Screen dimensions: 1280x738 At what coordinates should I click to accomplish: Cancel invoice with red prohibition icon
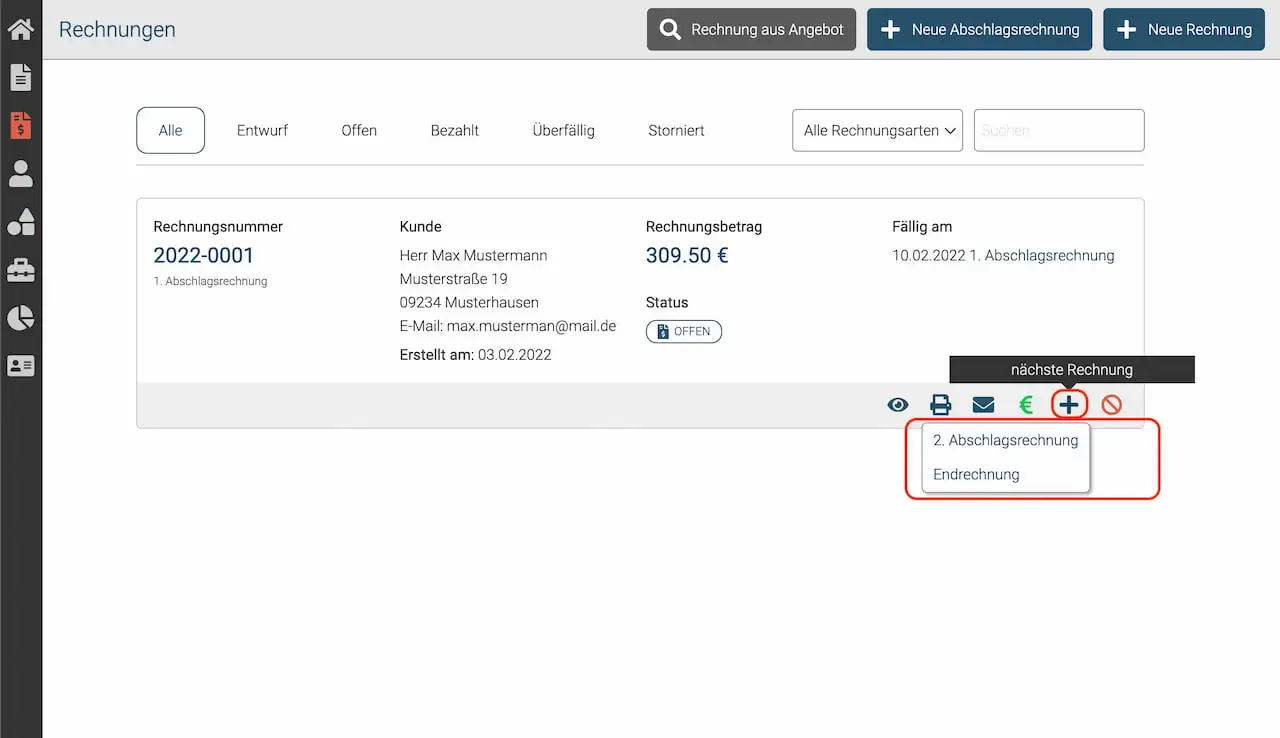click(x=1112, y=405)
